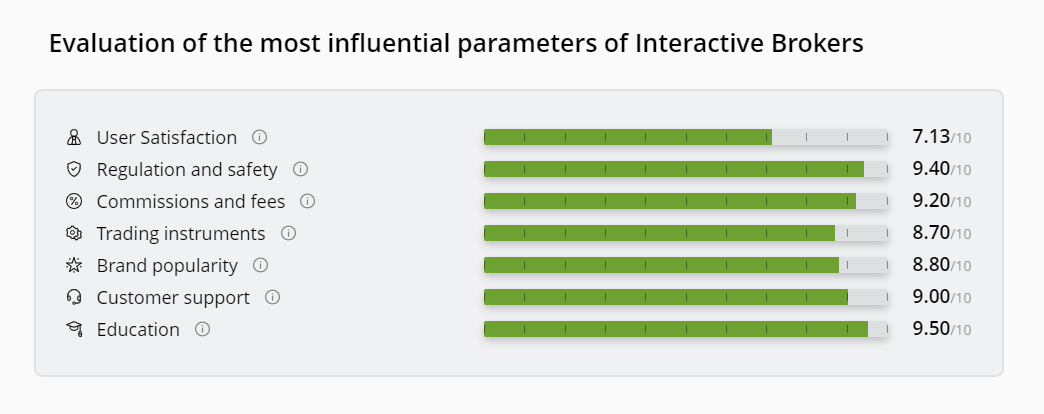
Task: Click the Commissions and fees percent icon
Action: [x=73, y=202]
